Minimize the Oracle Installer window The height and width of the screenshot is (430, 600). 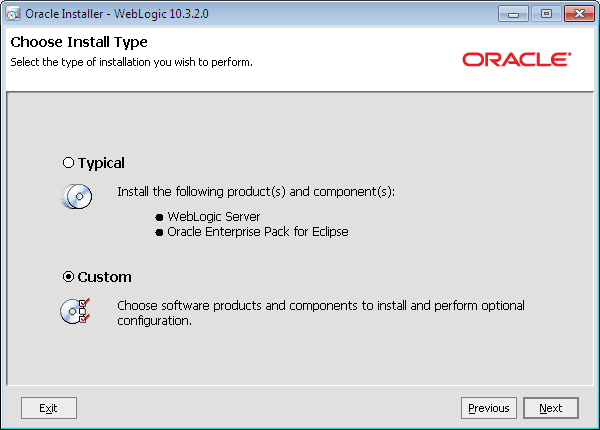513,14
